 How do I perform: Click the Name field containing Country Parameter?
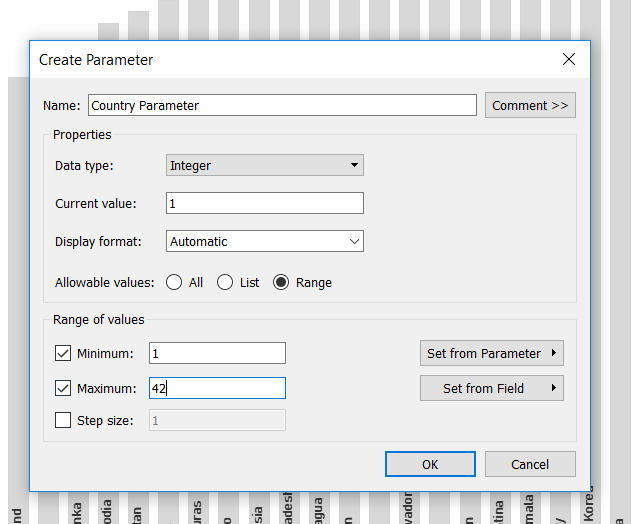282,105
